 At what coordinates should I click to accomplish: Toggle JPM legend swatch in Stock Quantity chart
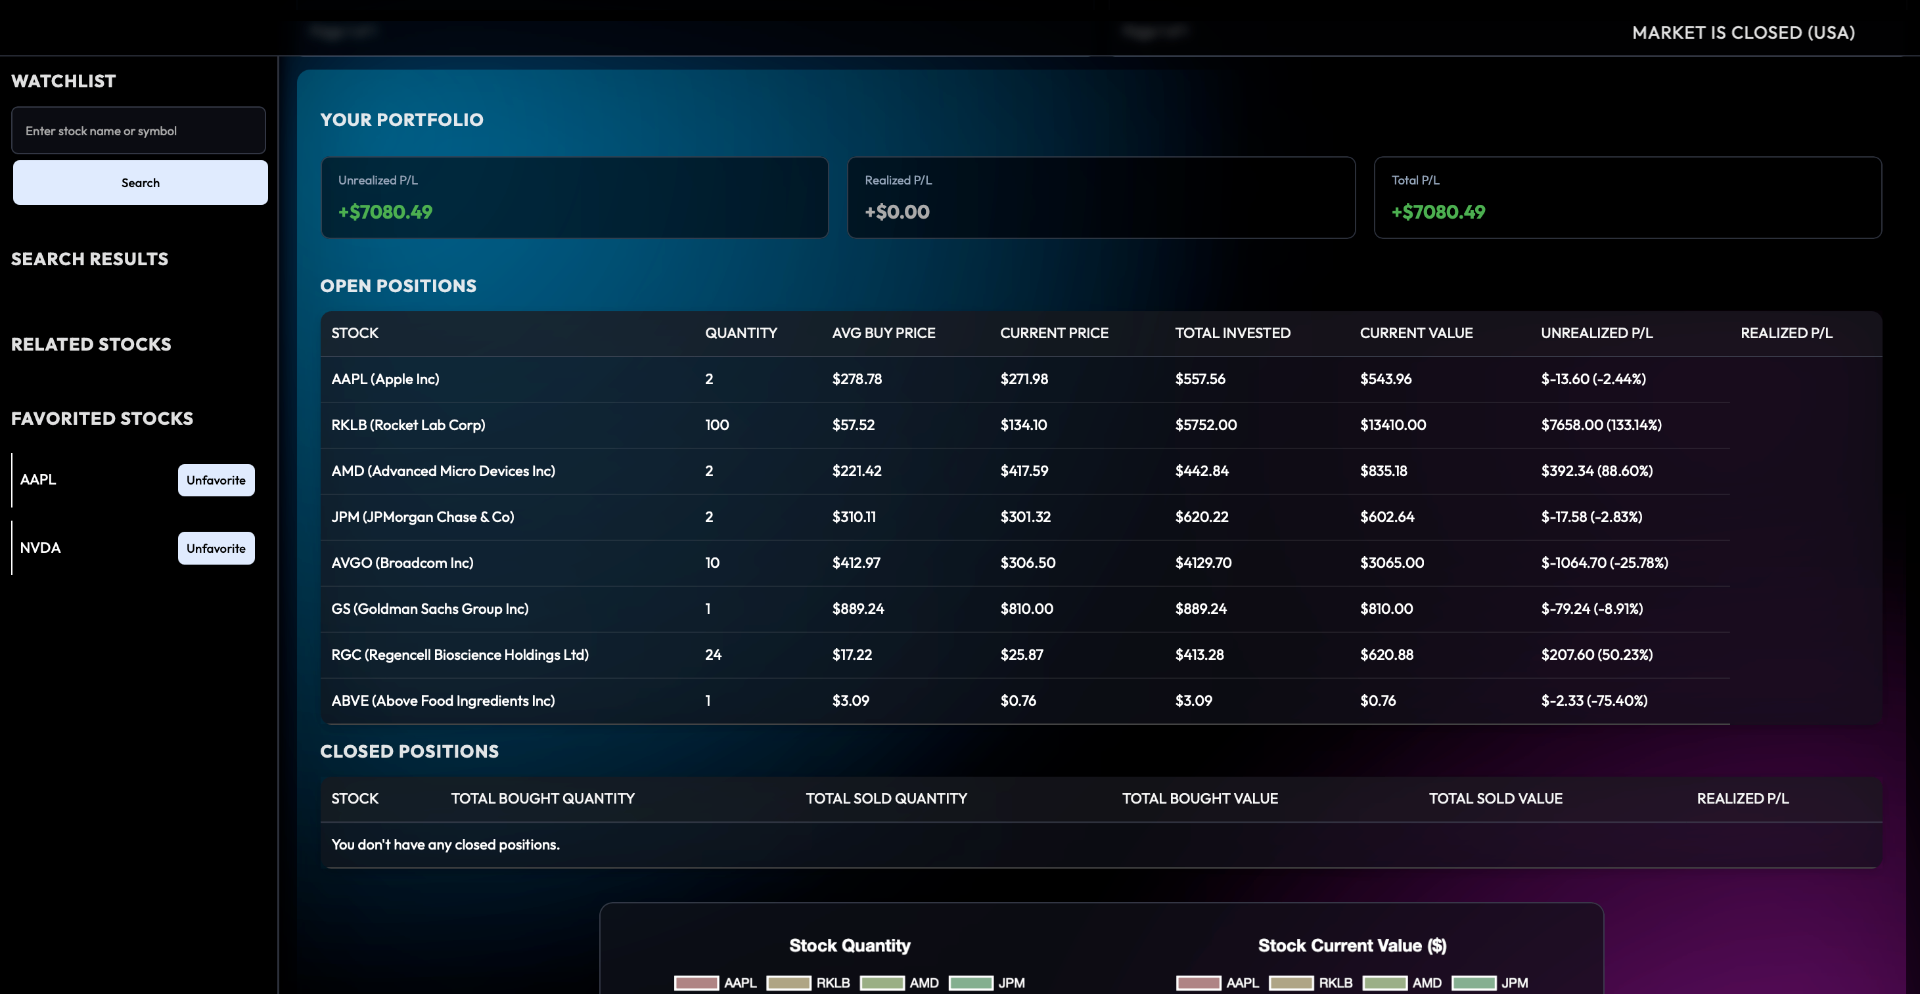pyautogui.click(x=971, y=983)
